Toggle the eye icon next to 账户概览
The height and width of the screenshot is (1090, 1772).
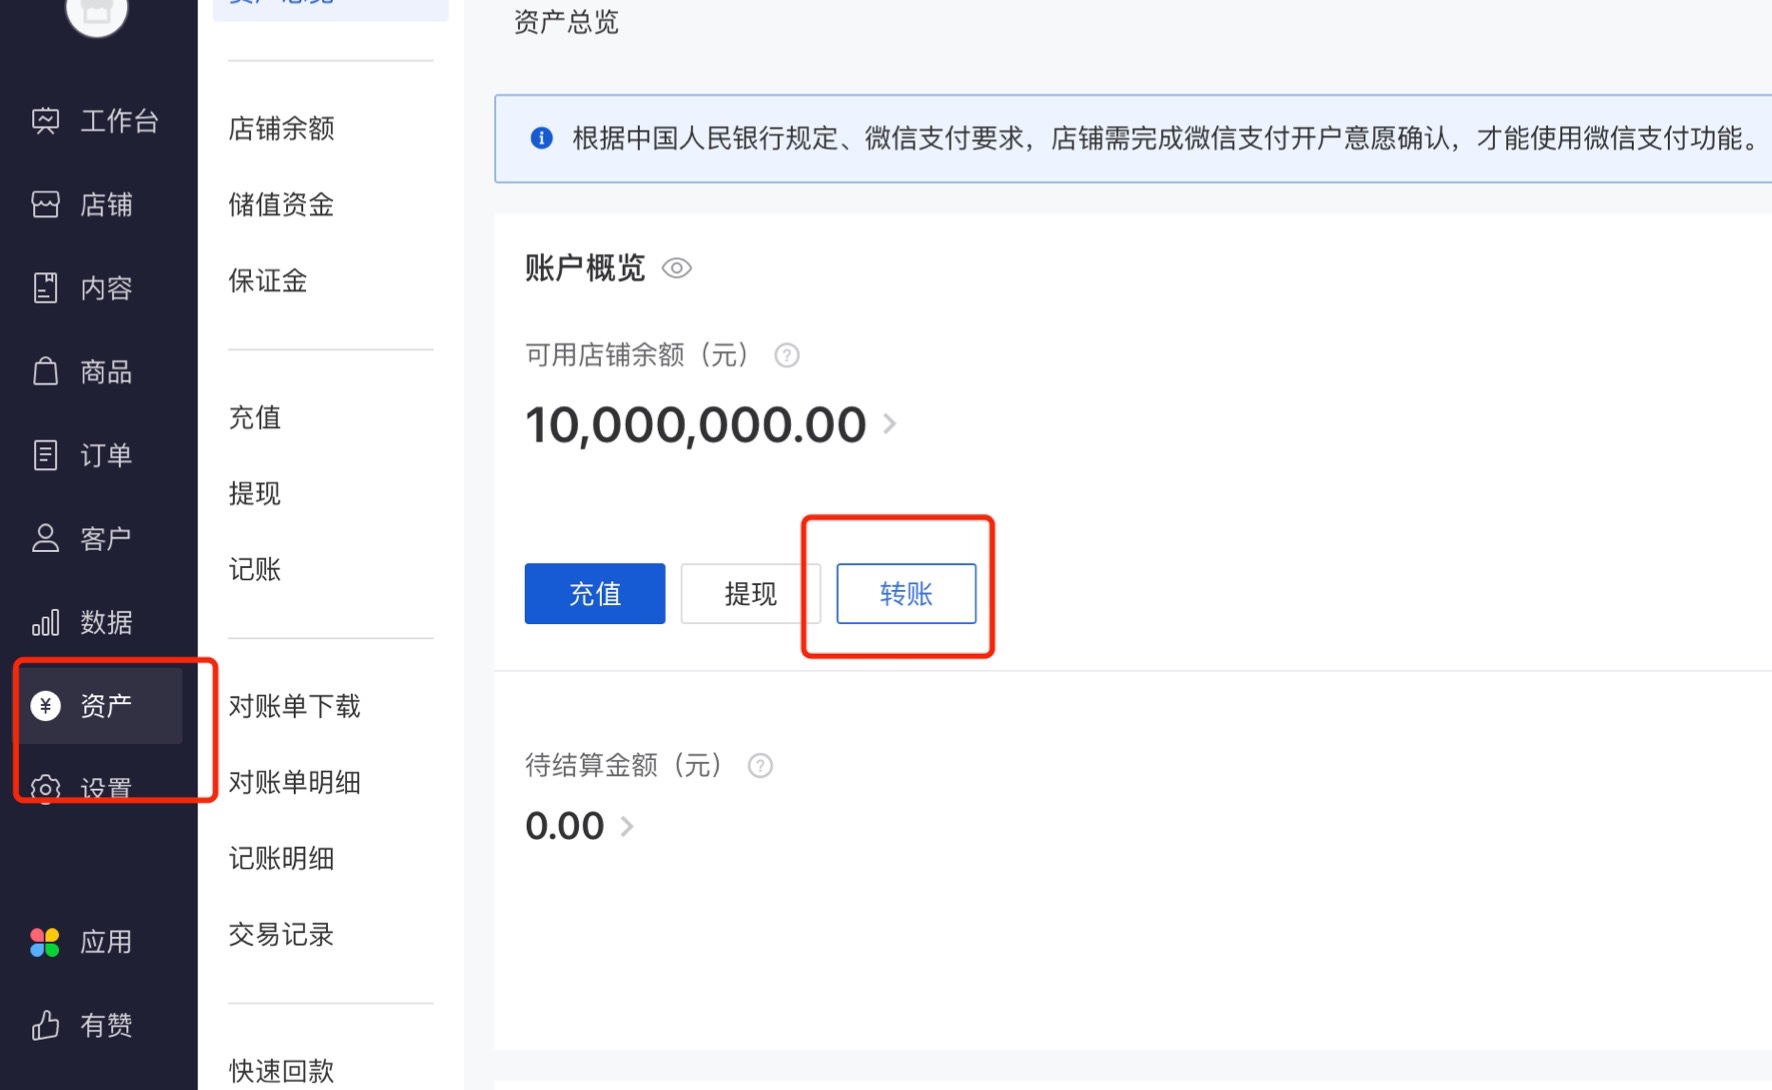pyautogui.click(x=677, y=268)
